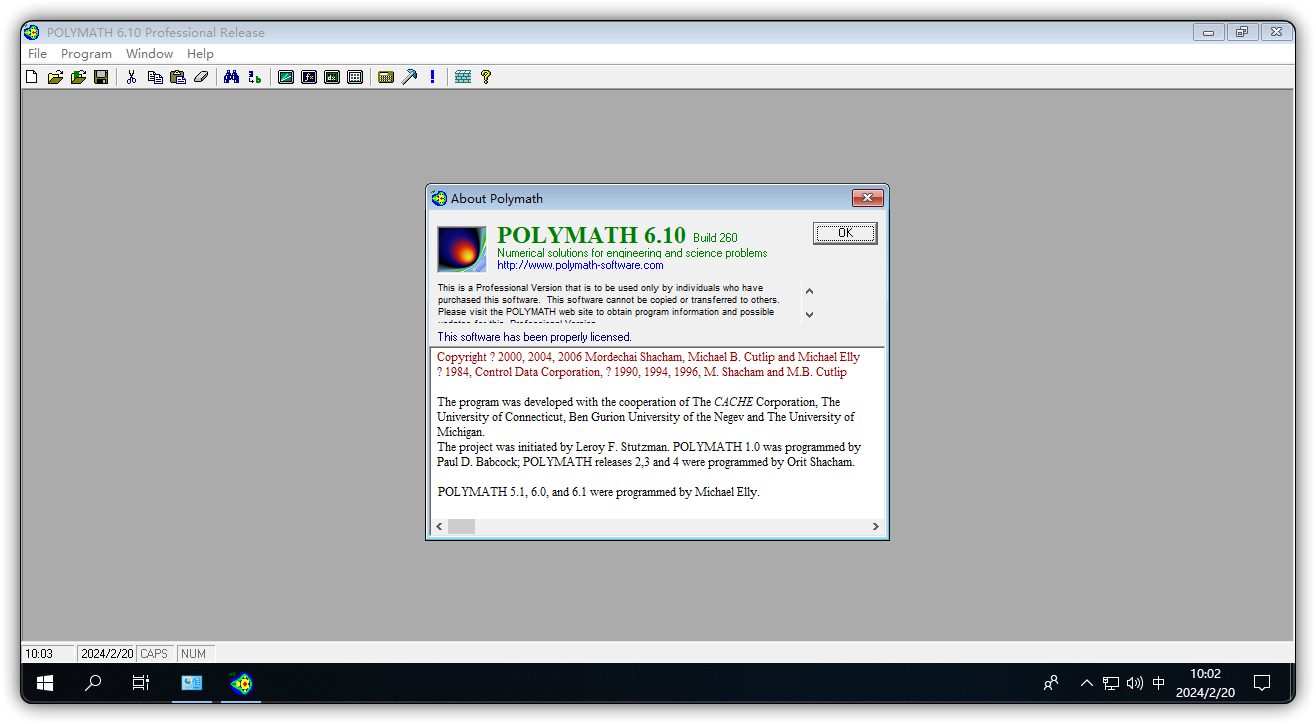Select the Cut scissors icon
The height and width of the screenshot is (724, 1316).
coord(131,76)
